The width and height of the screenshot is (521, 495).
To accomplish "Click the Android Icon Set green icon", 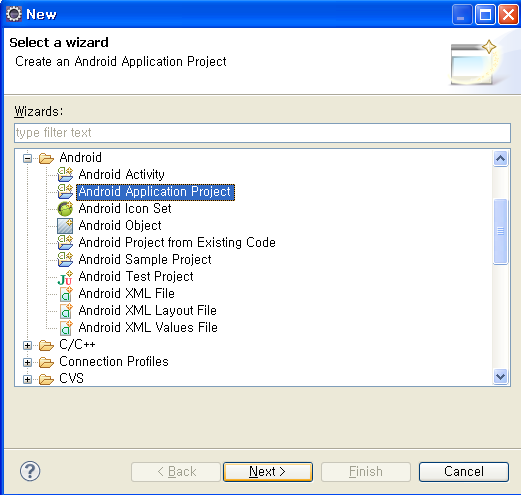I will point(65,209).
